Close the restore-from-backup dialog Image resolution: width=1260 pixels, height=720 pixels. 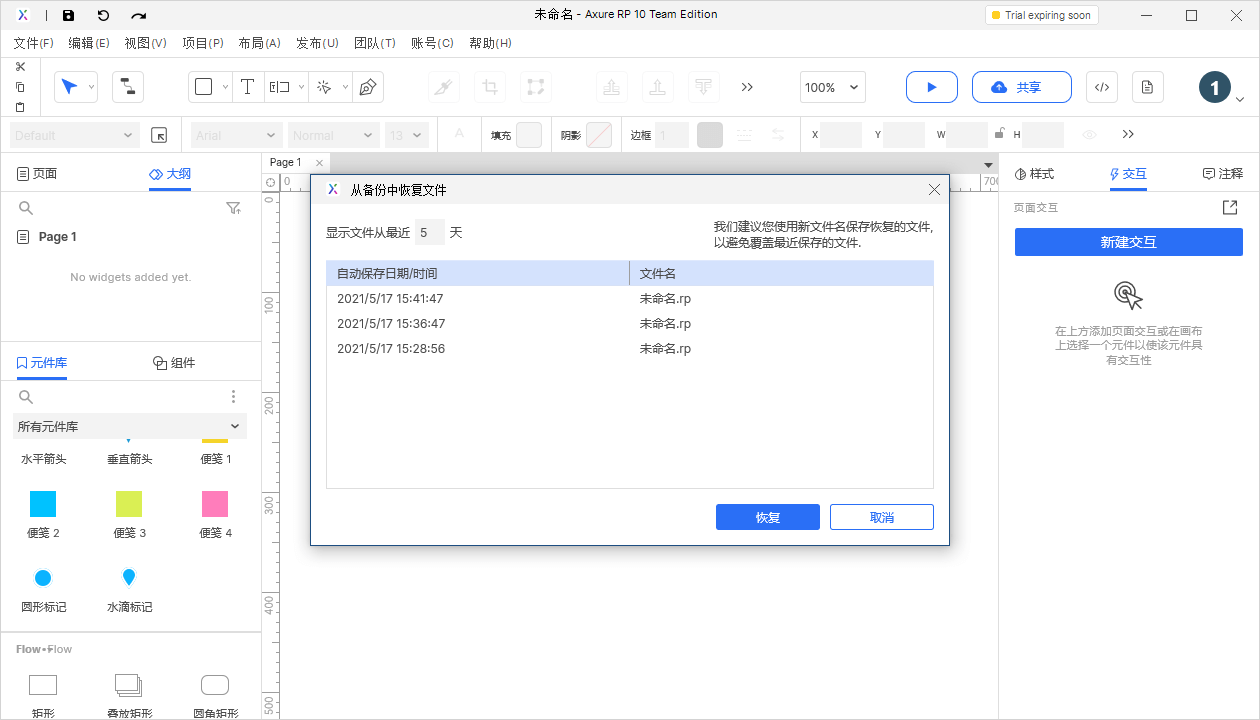coord(934,189)
